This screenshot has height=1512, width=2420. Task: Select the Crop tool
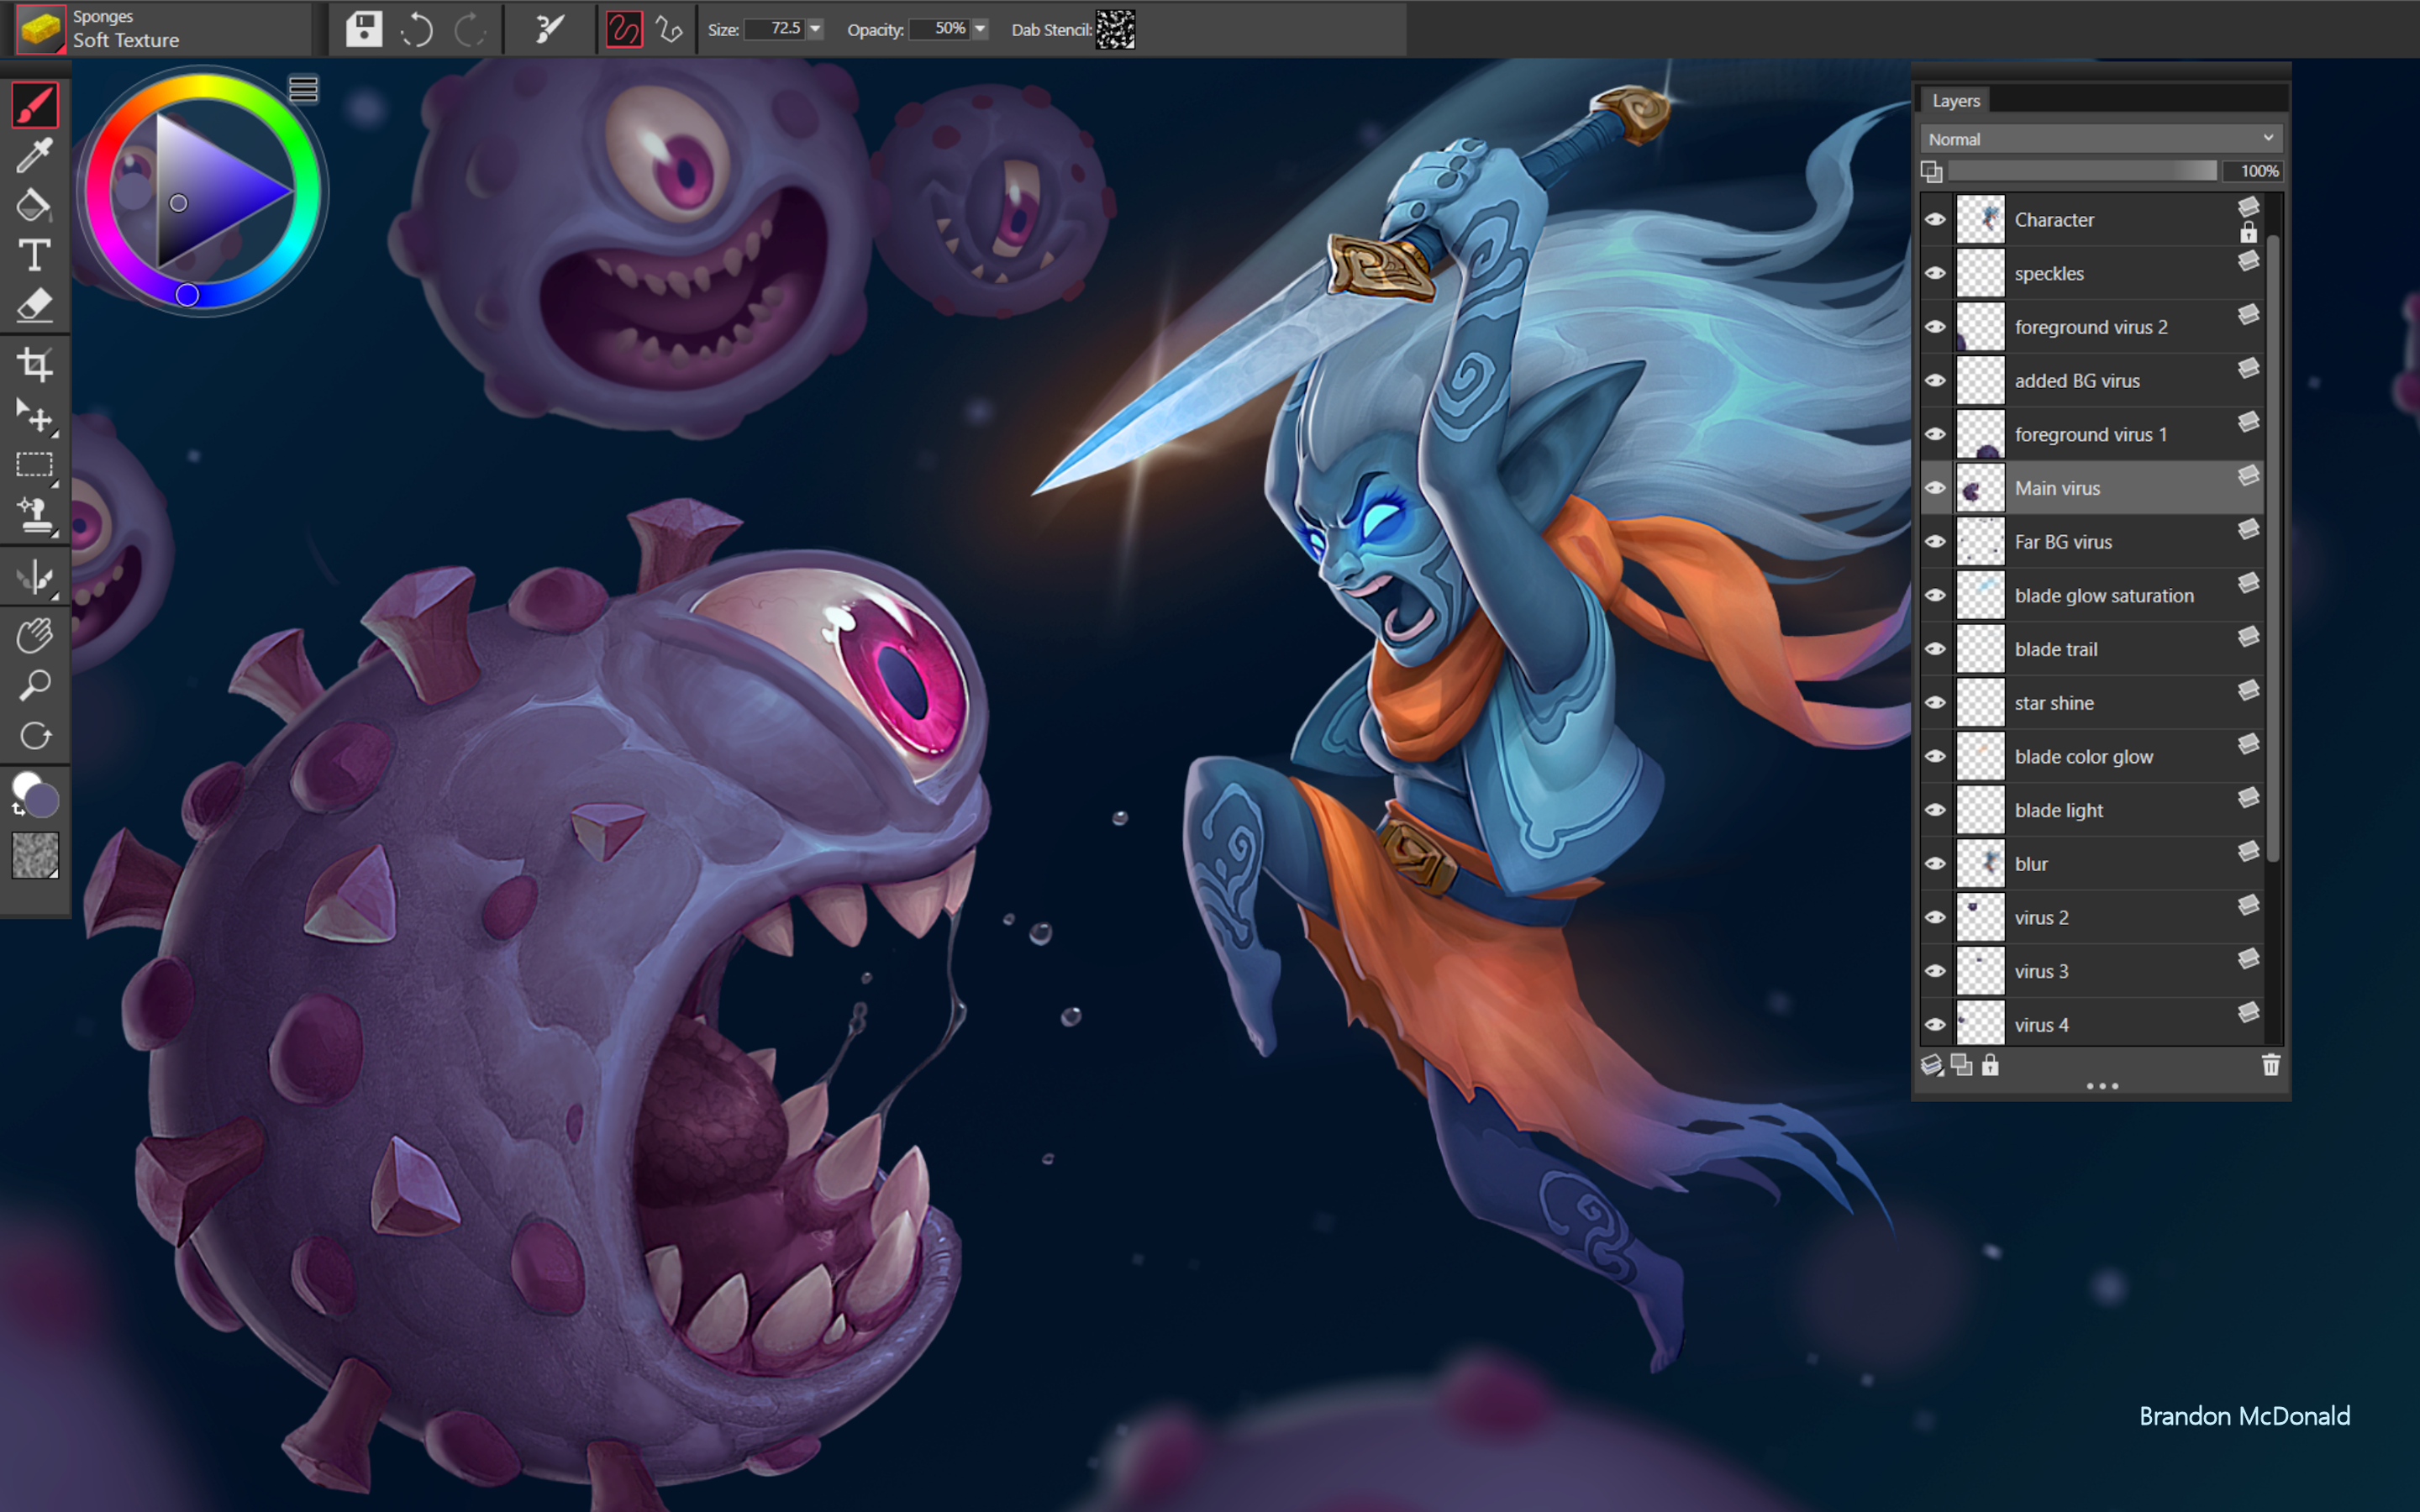click(x=36, y=365)
